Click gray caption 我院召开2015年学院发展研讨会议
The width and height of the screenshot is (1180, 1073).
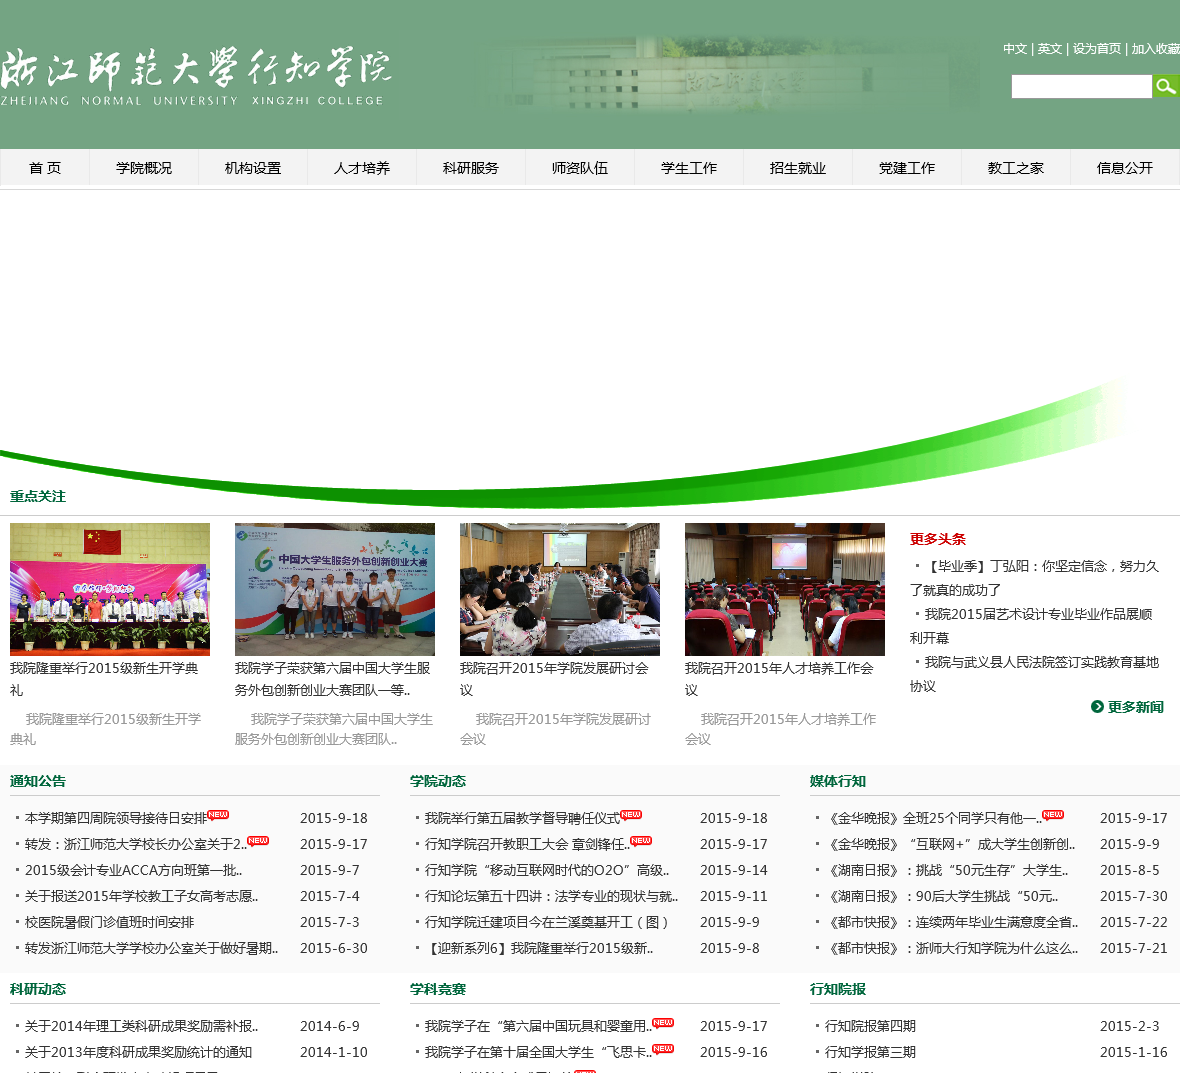coord(555,728)
